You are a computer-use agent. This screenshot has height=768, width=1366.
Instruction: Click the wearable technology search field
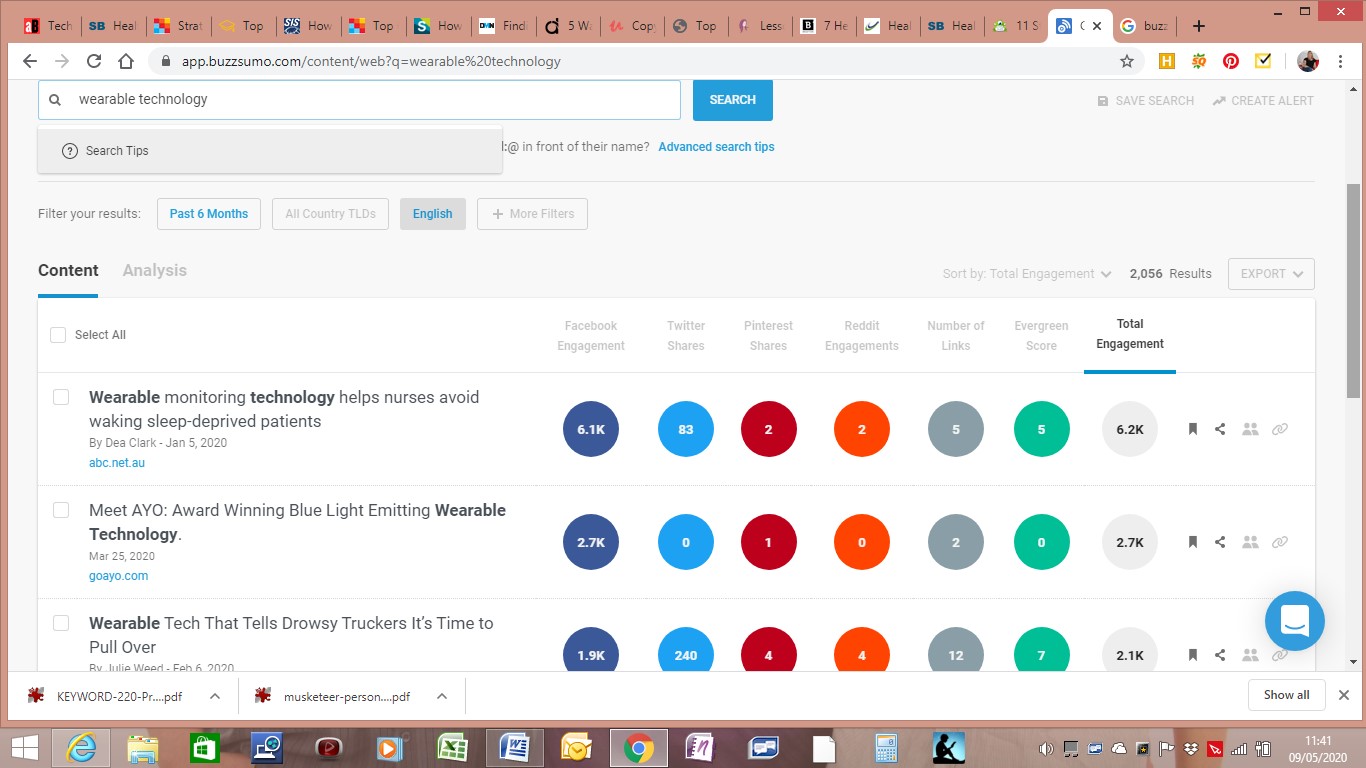(370, 100)
